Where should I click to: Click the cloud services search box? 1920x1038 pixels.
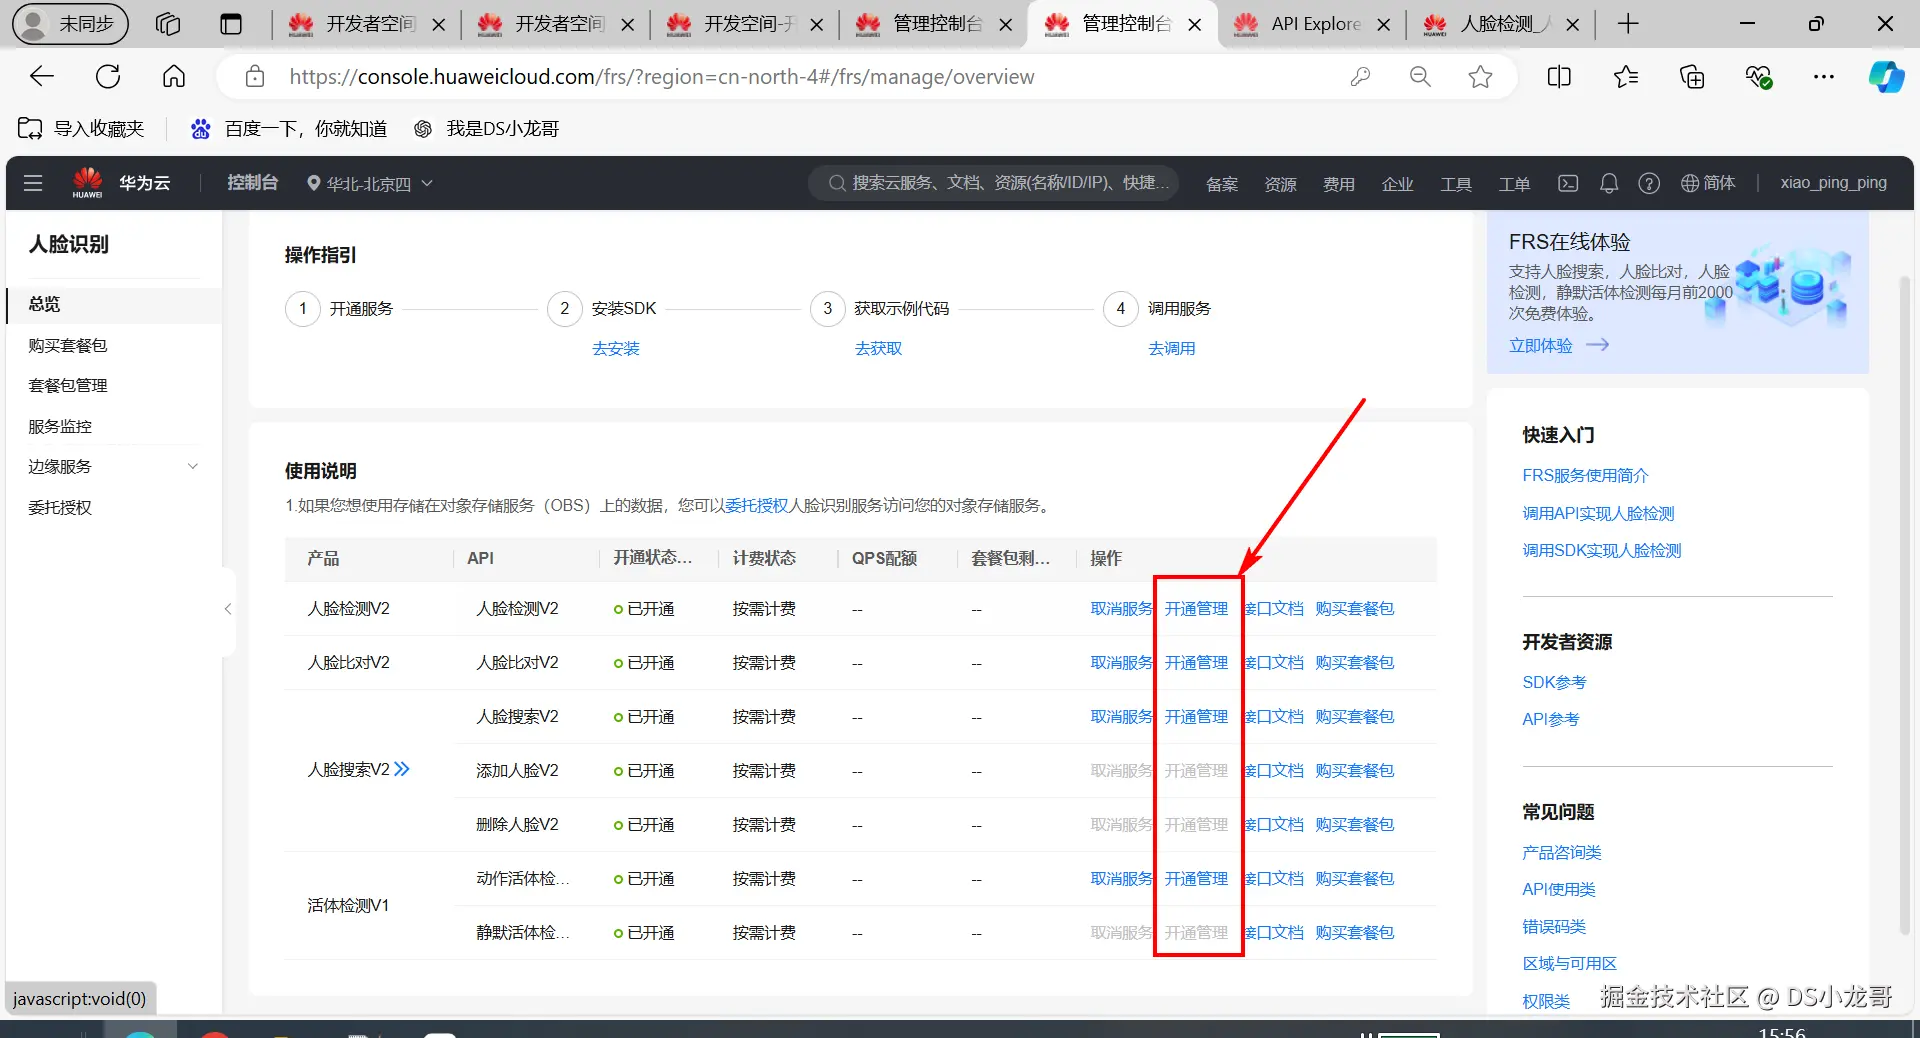[x=994, y=183]
